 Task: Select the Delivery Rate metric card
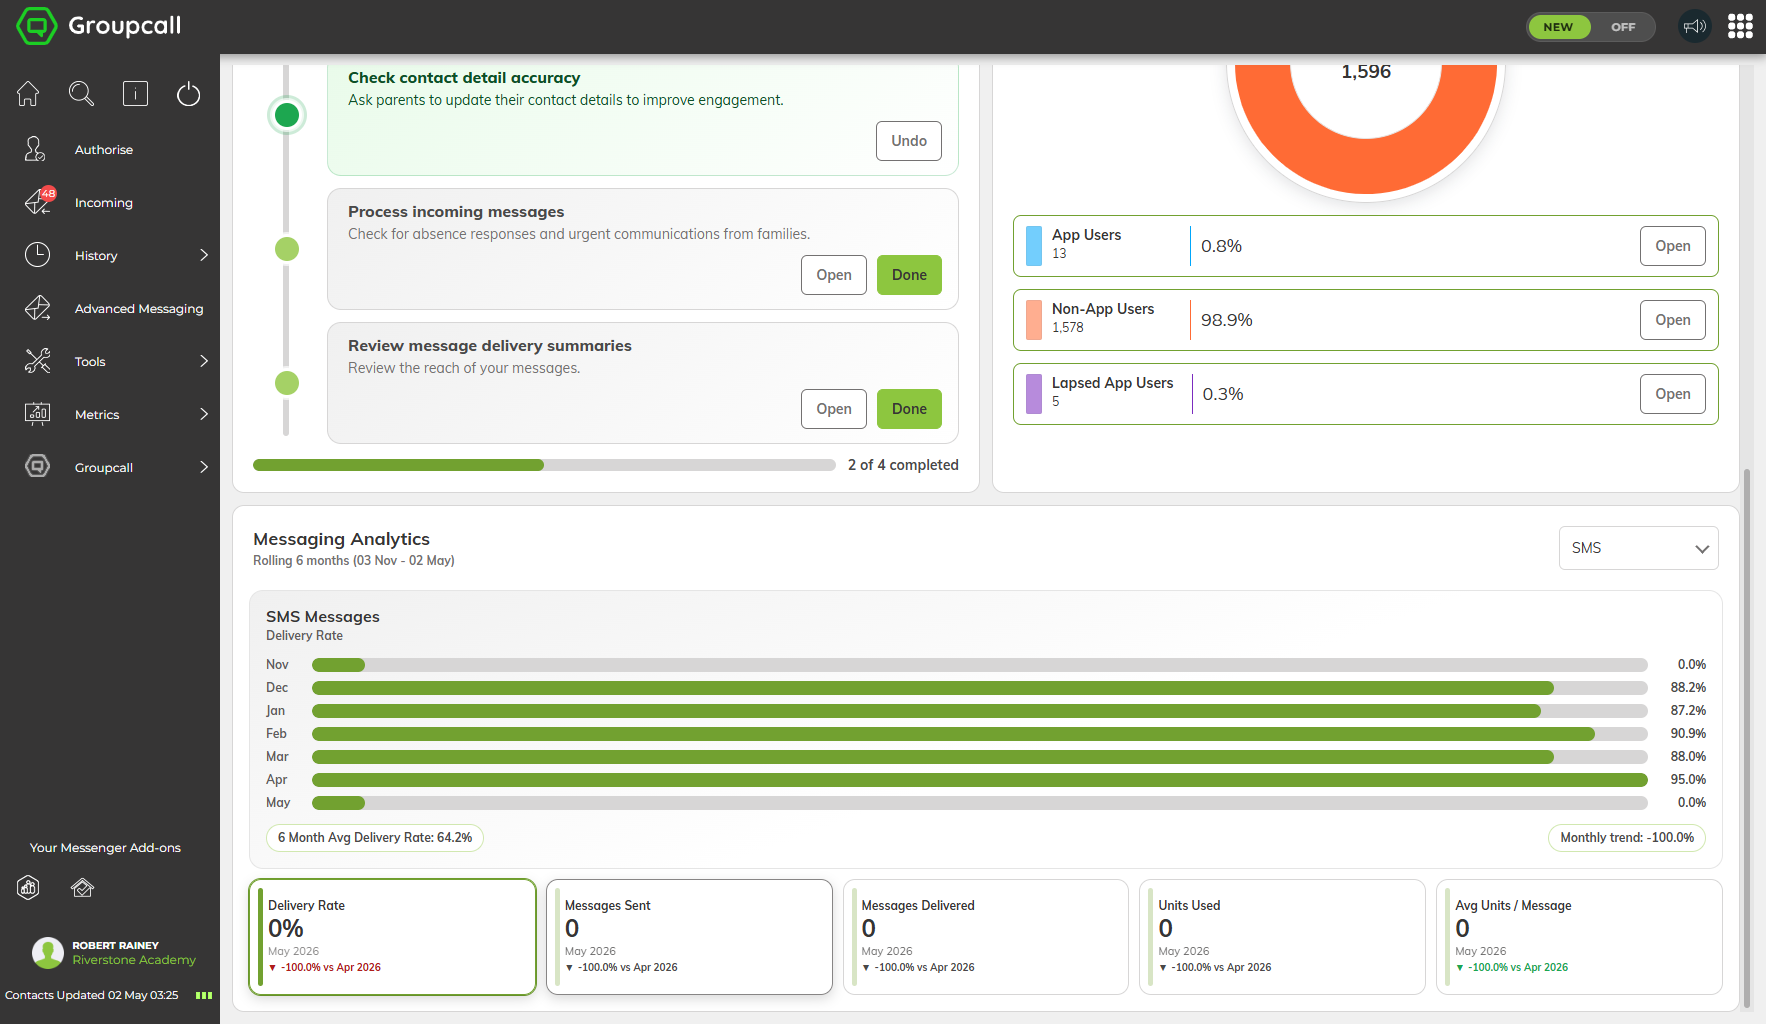[x=392, y=937]
